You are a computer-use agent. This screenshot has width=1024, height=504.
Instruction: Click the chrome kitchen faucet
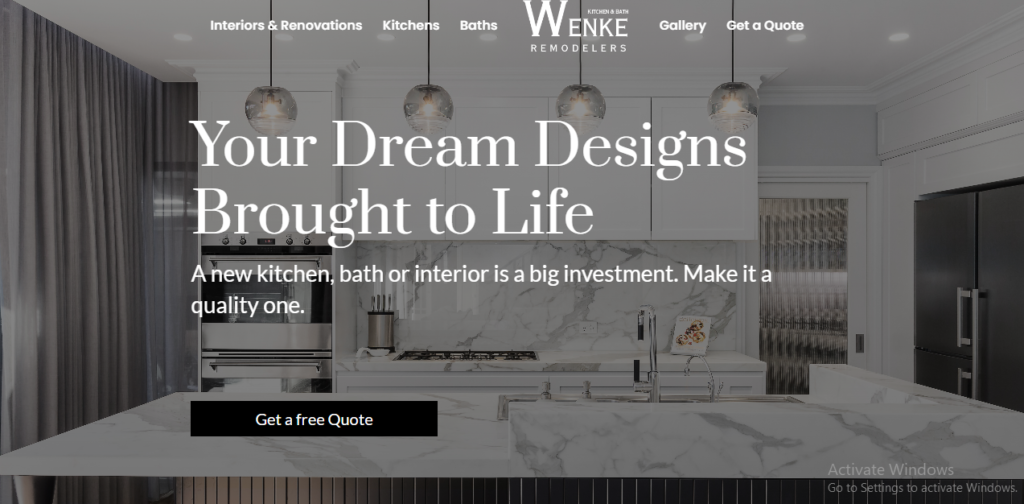[x=648, y=353]
